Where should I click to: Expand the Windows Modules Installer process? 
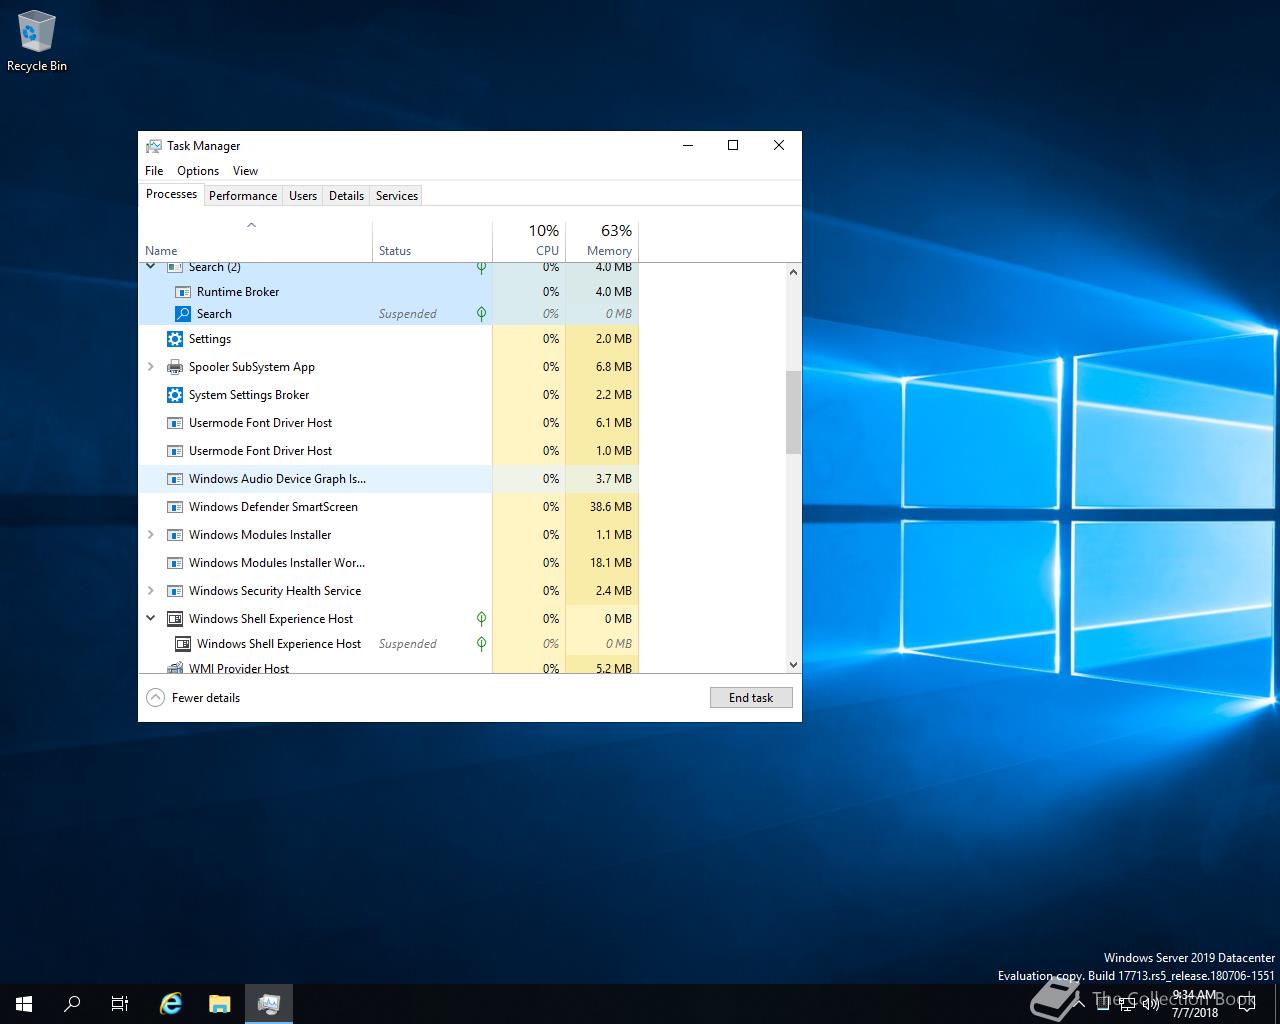(x=151, y=535)
